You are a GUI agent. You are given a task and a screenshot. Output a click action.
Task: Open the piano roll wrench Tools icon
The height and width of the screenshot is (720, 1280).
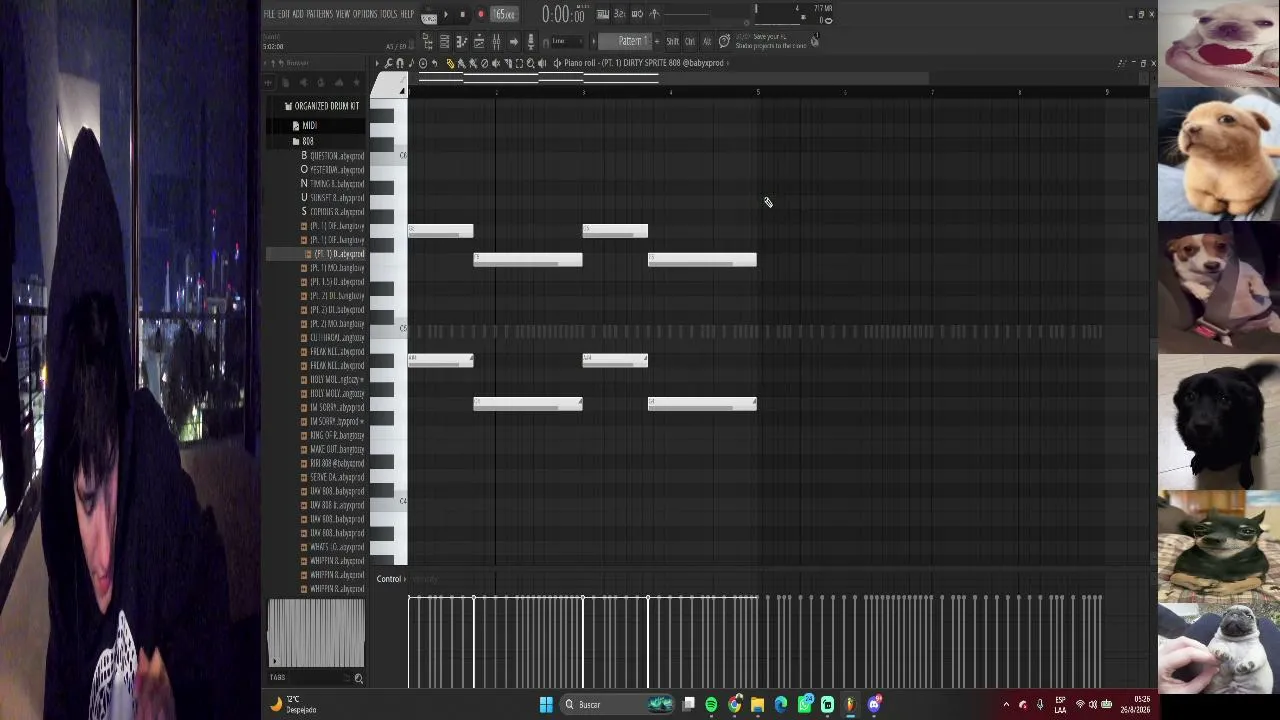[388, 63]
